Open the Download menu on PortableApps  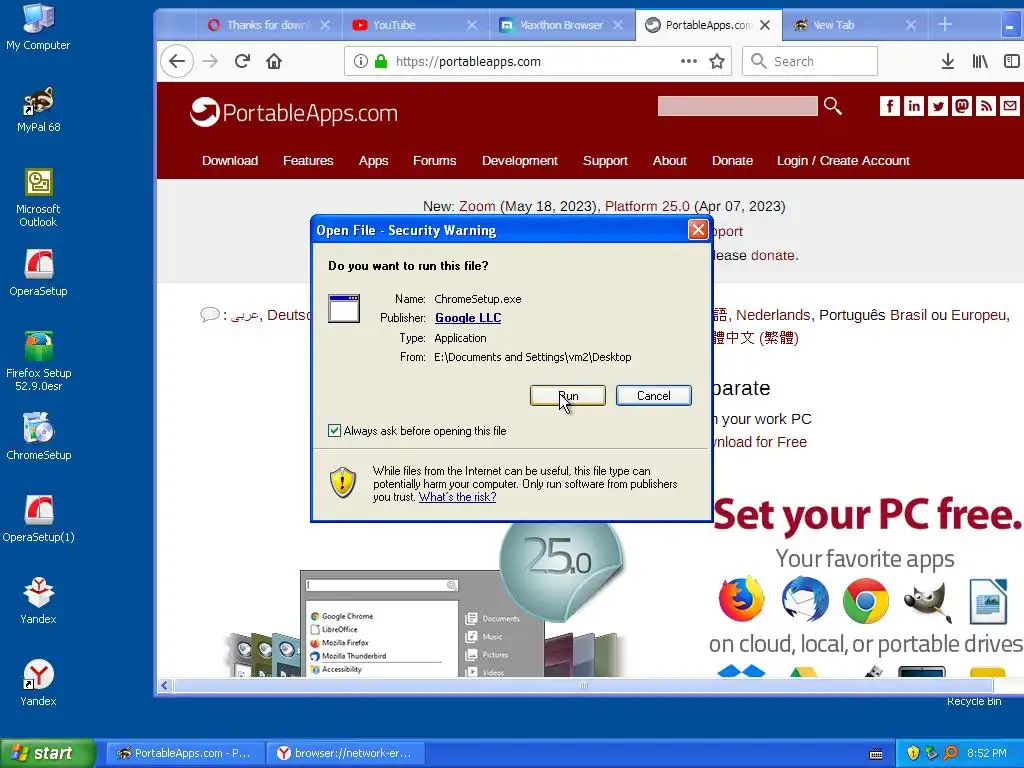pos(230,161)
